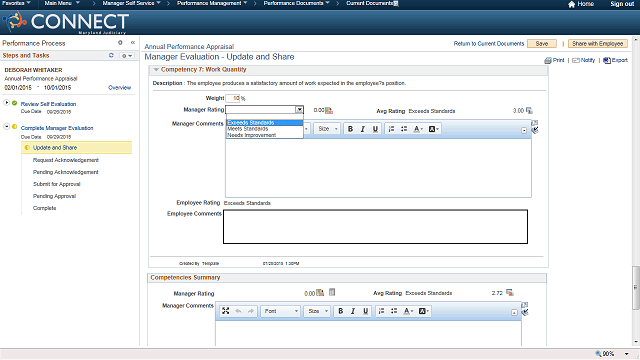
Task: Open Manager Self Service breadcrumb menu
Action: (x=131, y=3)
